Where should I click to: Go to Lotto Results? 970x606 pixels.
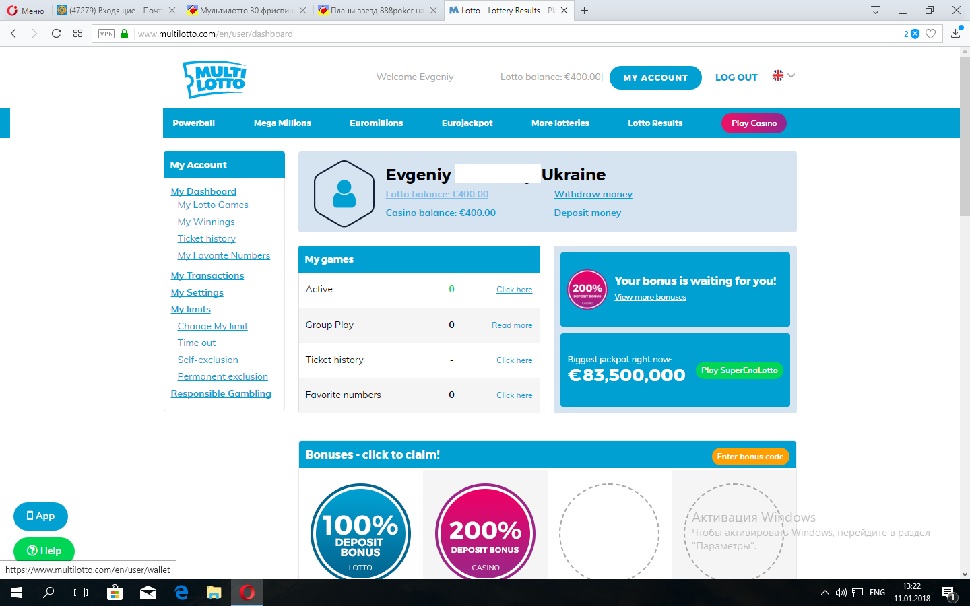click(655, 123)
